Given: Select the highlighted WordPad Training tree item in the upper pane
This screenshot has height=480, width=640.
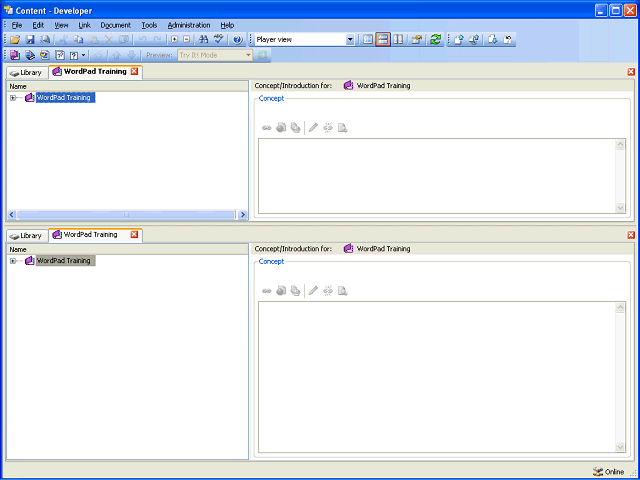Looking at the screenshot, I should pyautogui.click(x=65, y=98).
